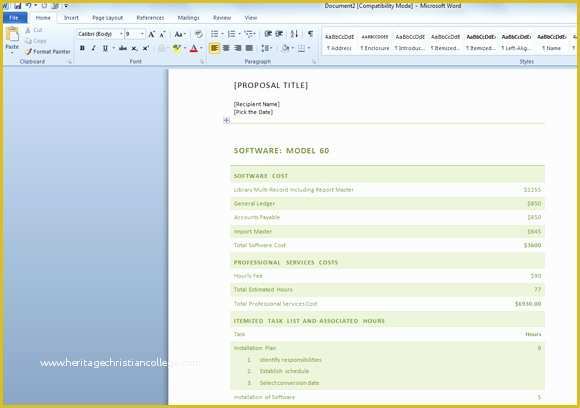
Task: Open the Customize Quick Access Toolbar arrow
Action: [66, 6]
